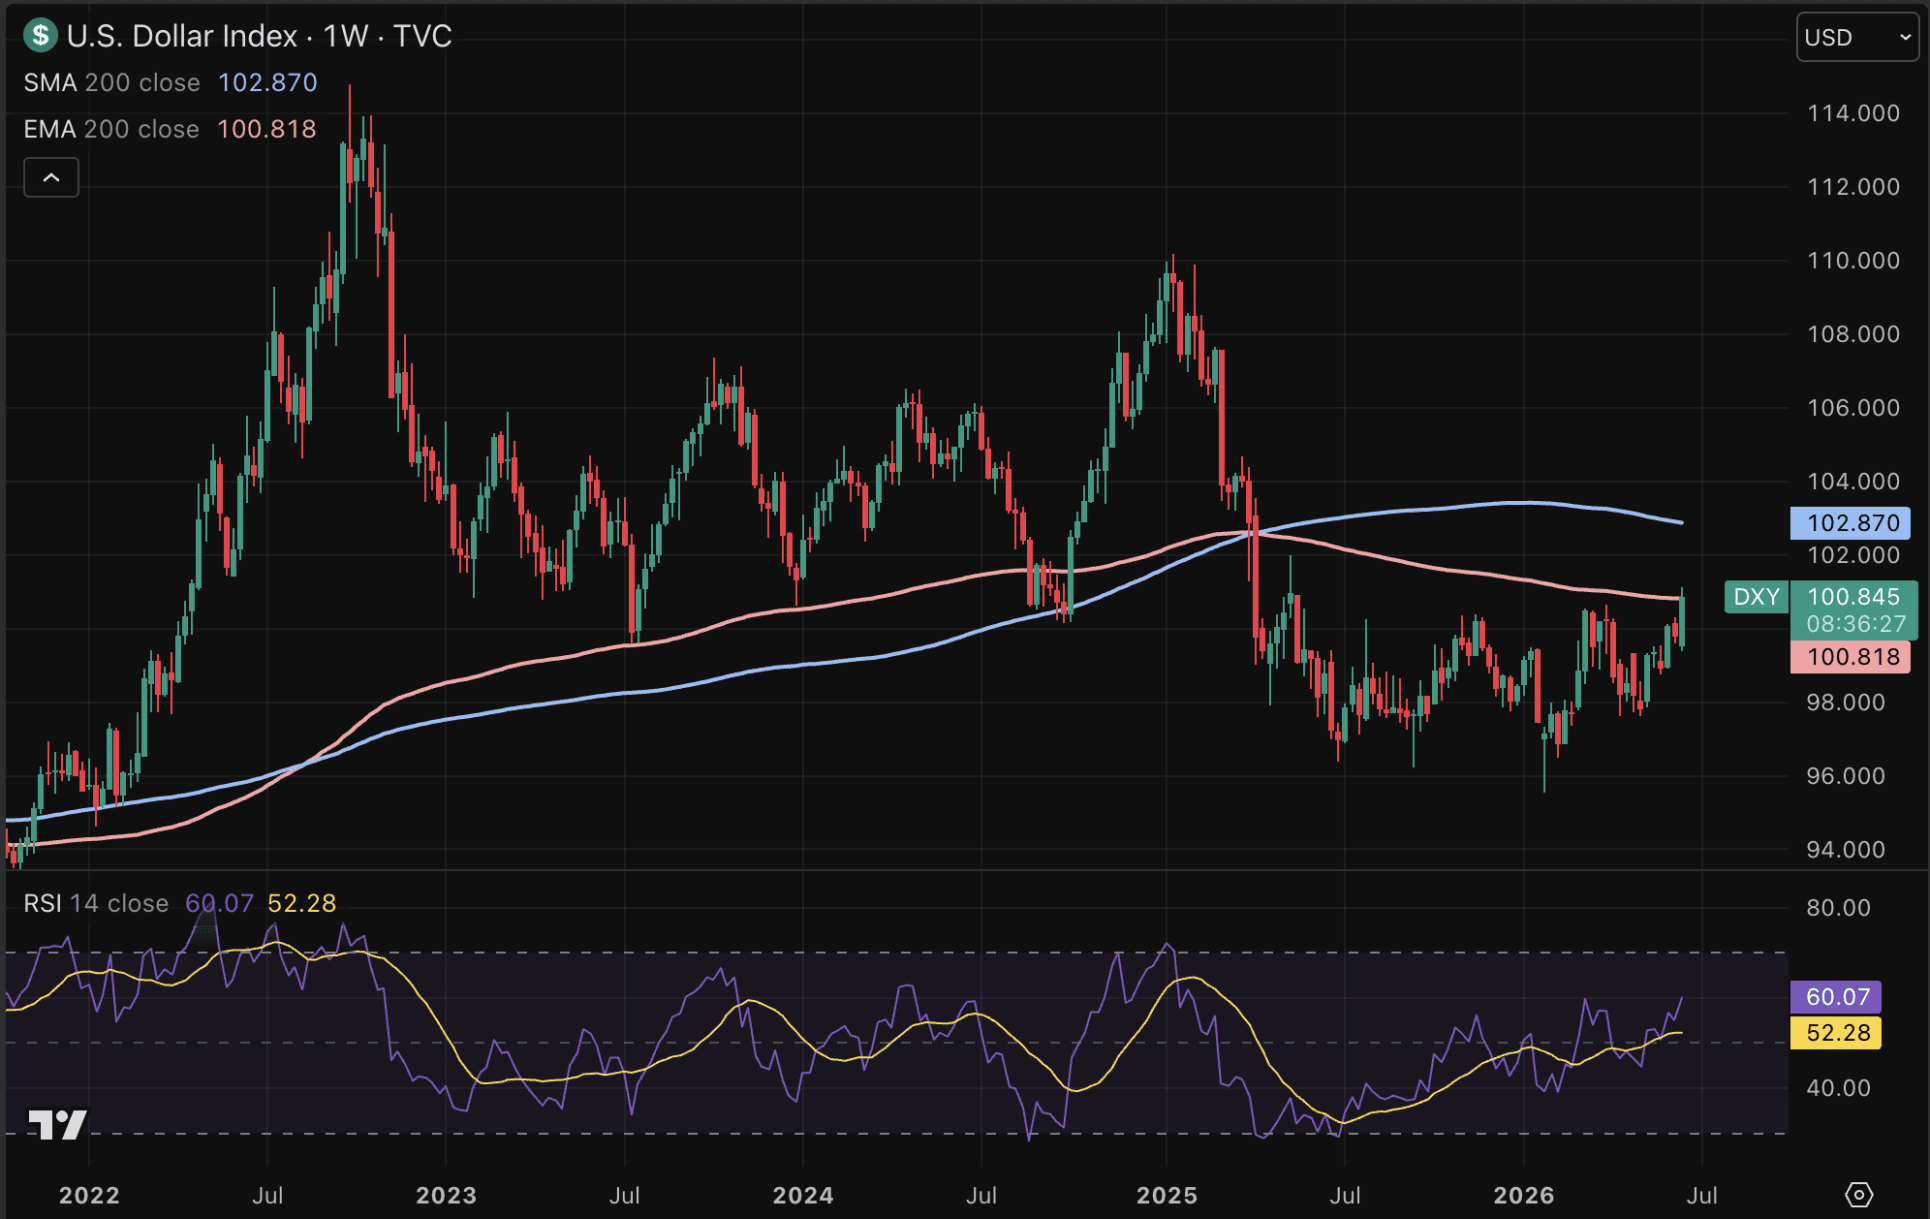Screen dimensions: 1930x1219
Task: Click the EMA value 100.818 in legend
Action: click(266, 129)
